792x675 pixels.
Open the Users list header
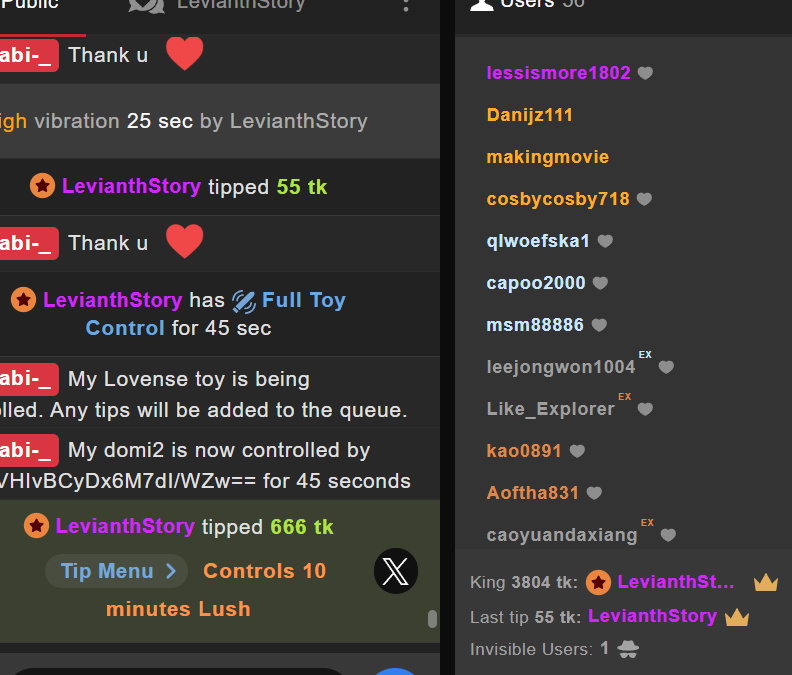[x=528, y=4]
